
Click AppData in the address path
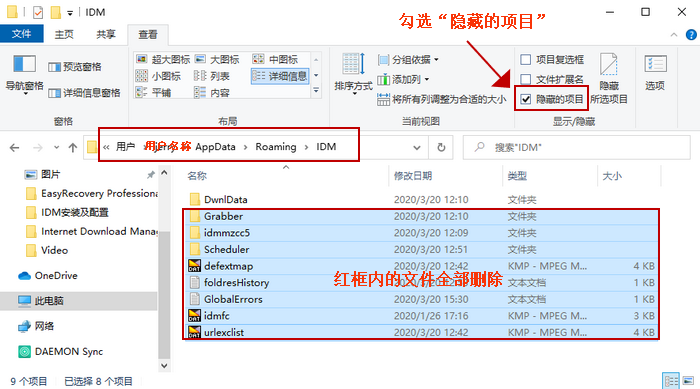(215, 147)
